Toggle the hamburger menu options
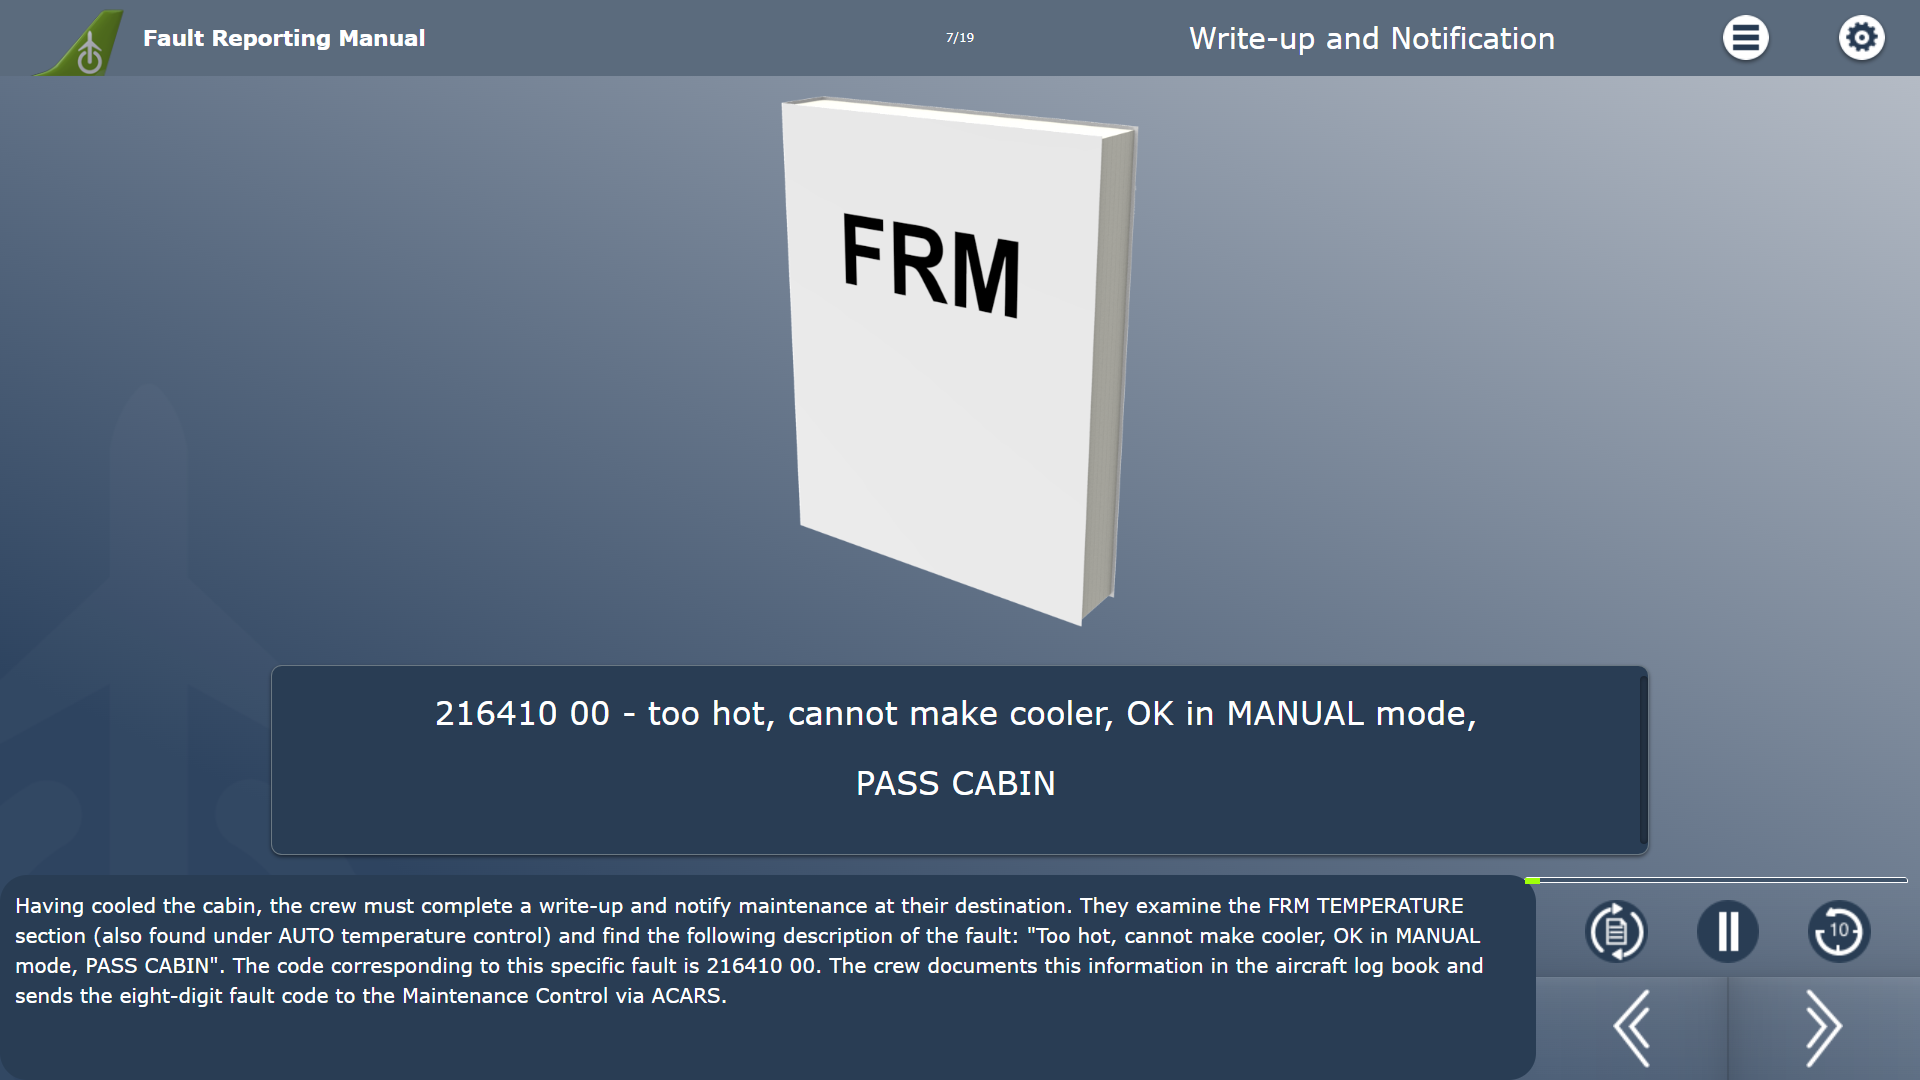 point(1745,37)
